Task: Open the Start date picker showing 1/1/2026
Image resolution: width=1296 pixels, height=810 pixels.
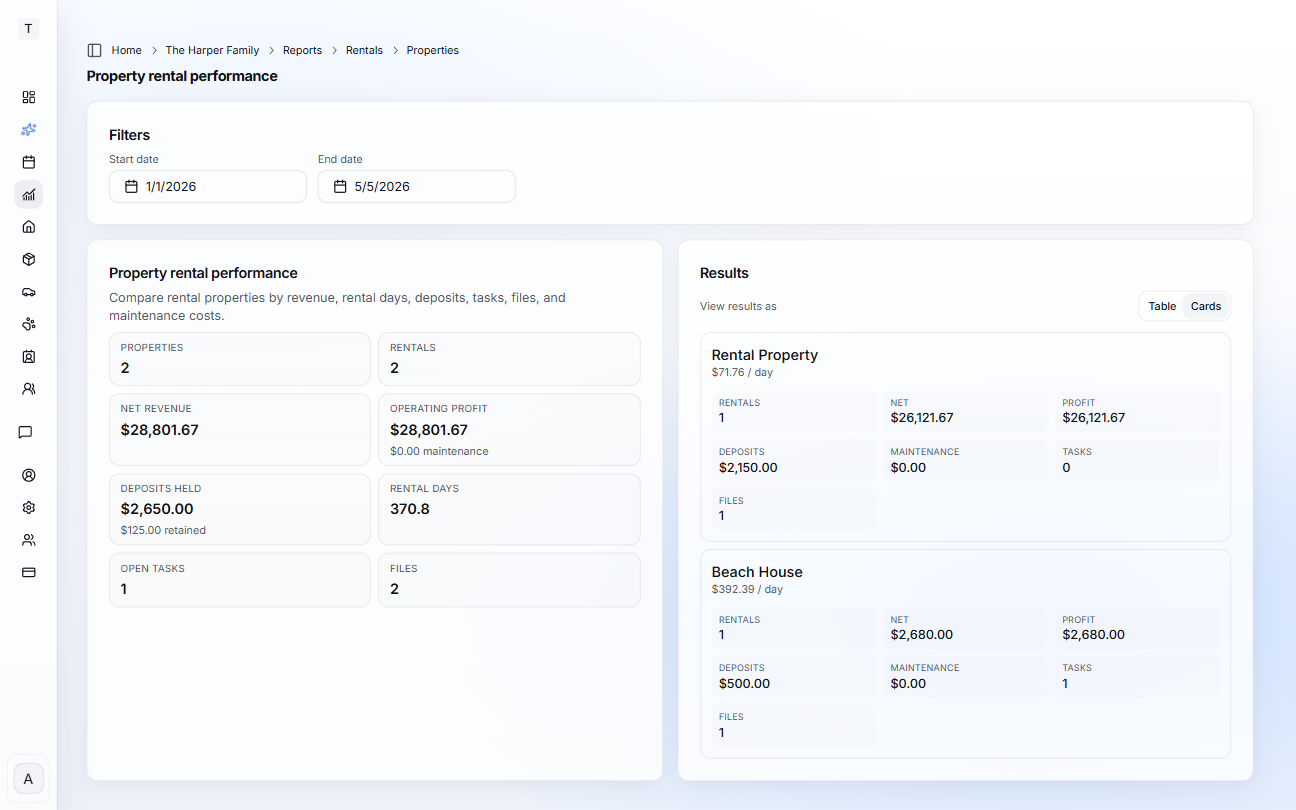Action: point(208,186)
